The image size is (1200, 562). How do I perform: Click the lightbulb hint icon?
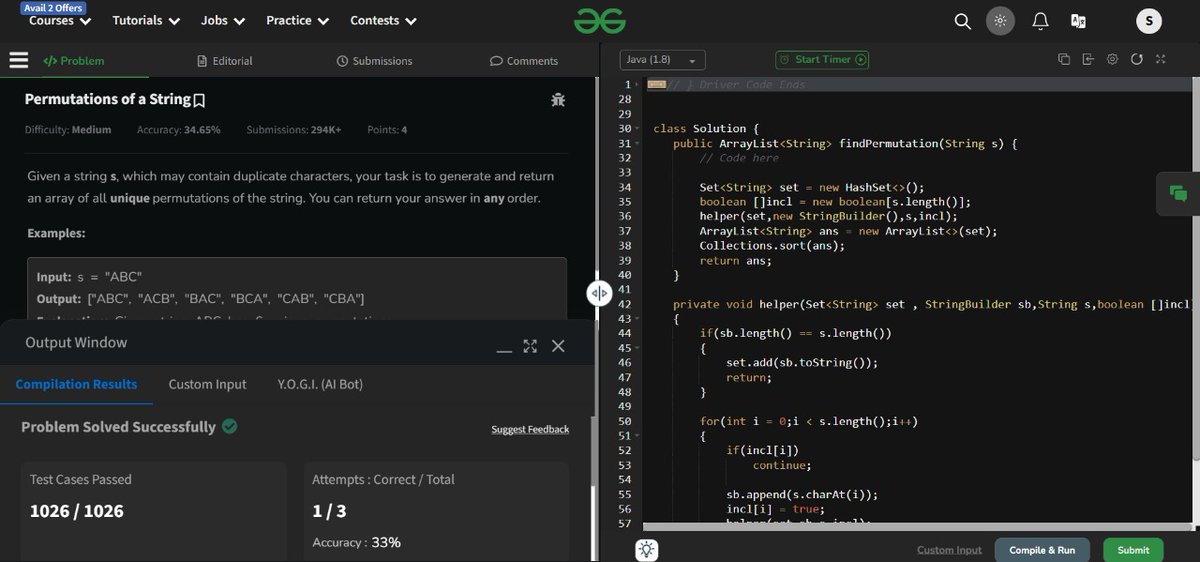[646, 549]
